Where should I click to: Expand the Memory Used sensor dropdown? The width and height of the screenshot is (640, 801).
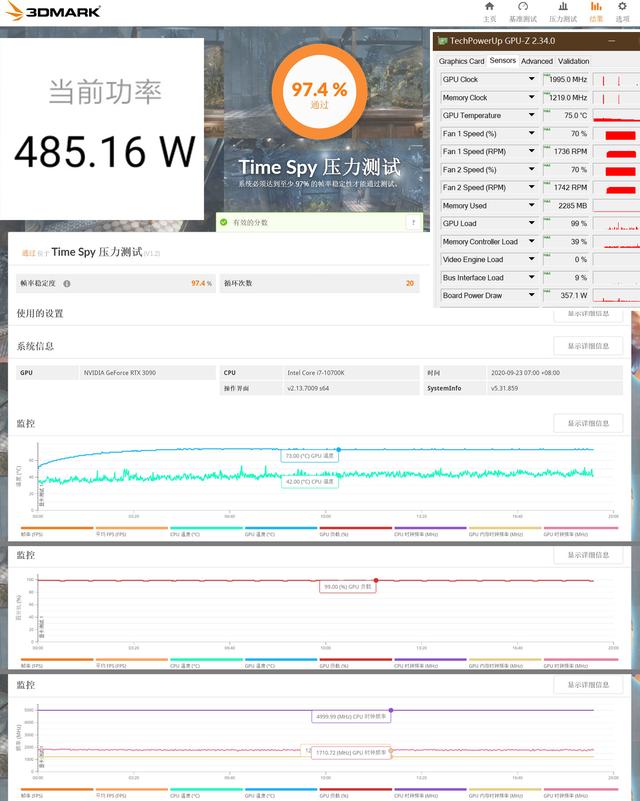[532, 205]
